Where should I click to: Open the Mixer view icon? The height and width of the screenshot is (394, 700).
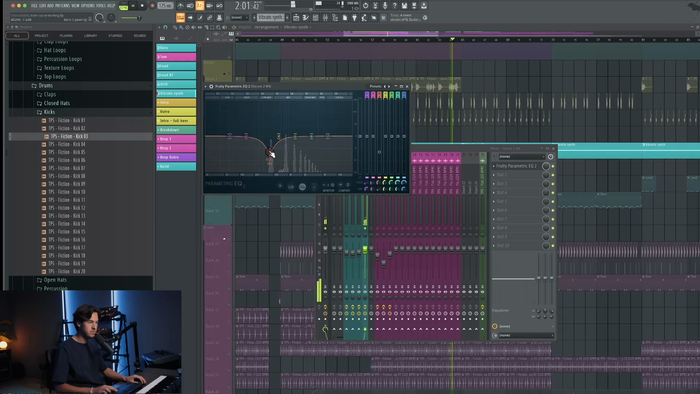(x=325, y=17)
